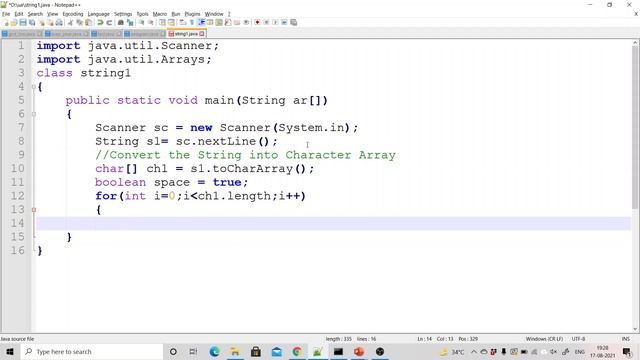
Task: Open the Macro menu
Action: click(160, 14)
